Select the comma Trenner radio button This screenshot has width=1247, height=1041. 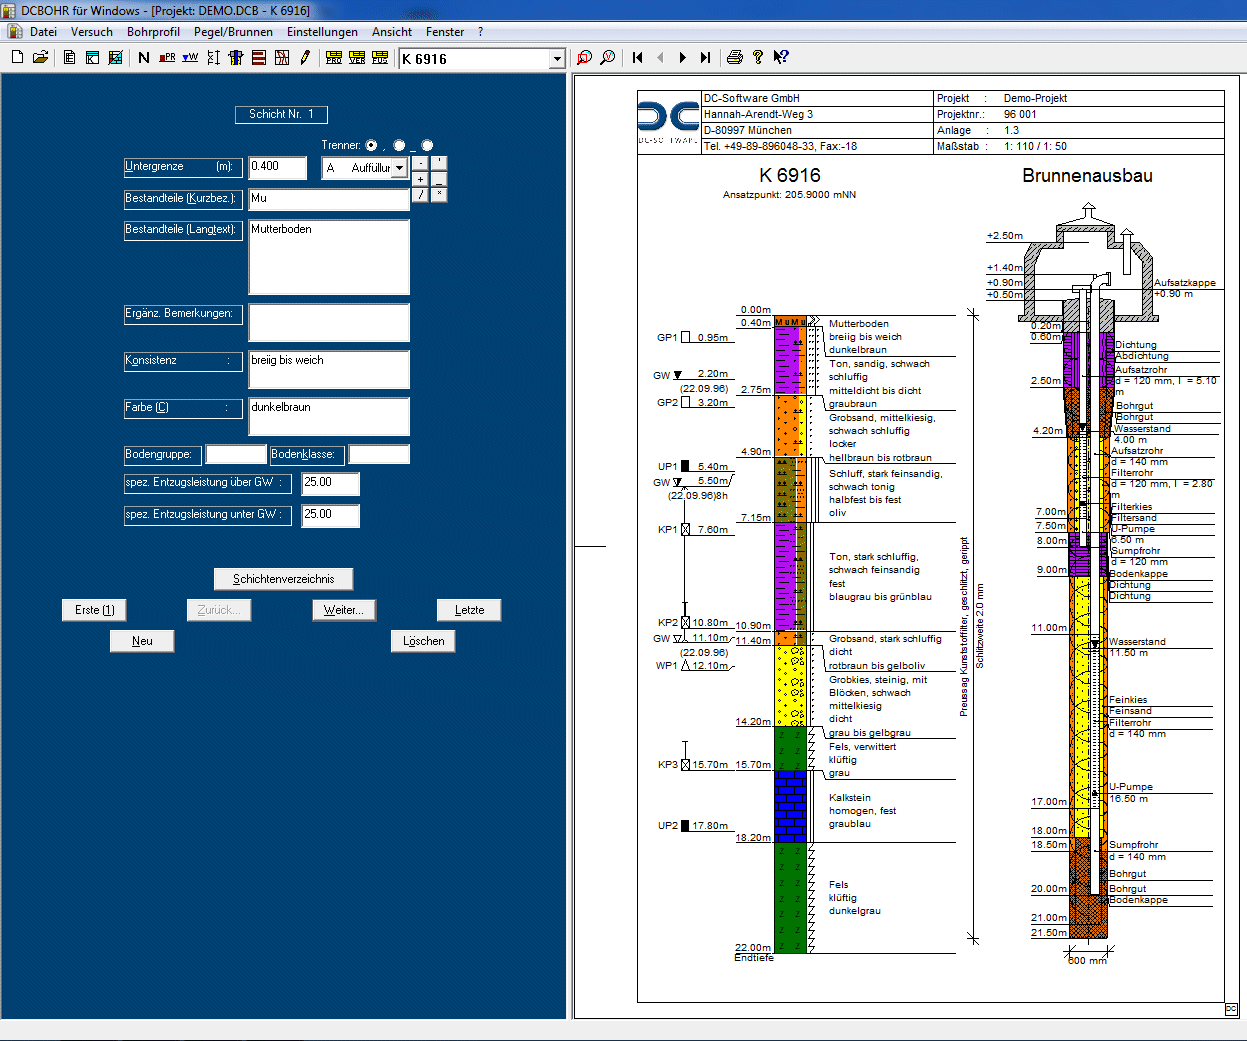pyautogui.click(x=371, y=146)
